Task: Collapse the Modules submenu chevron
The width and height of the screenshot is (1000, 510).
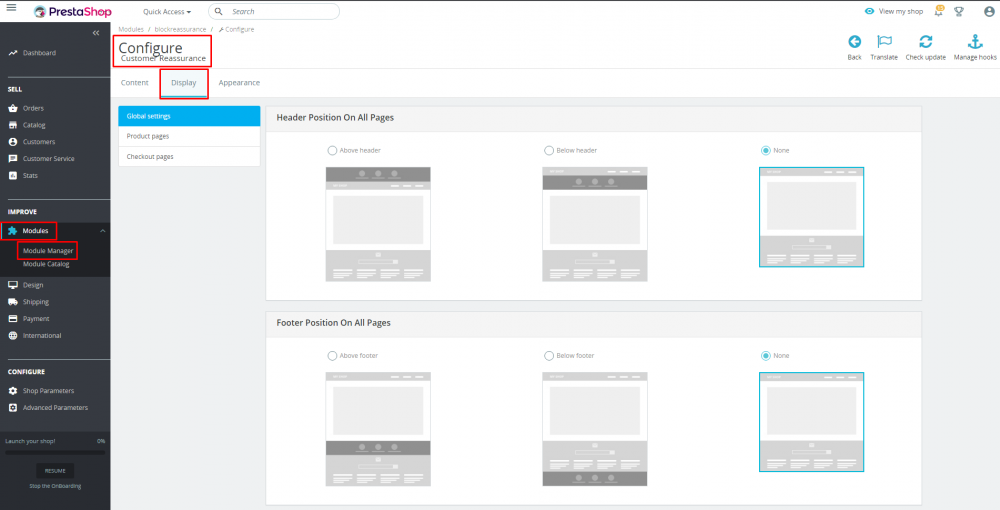Action: click(103, 231)
